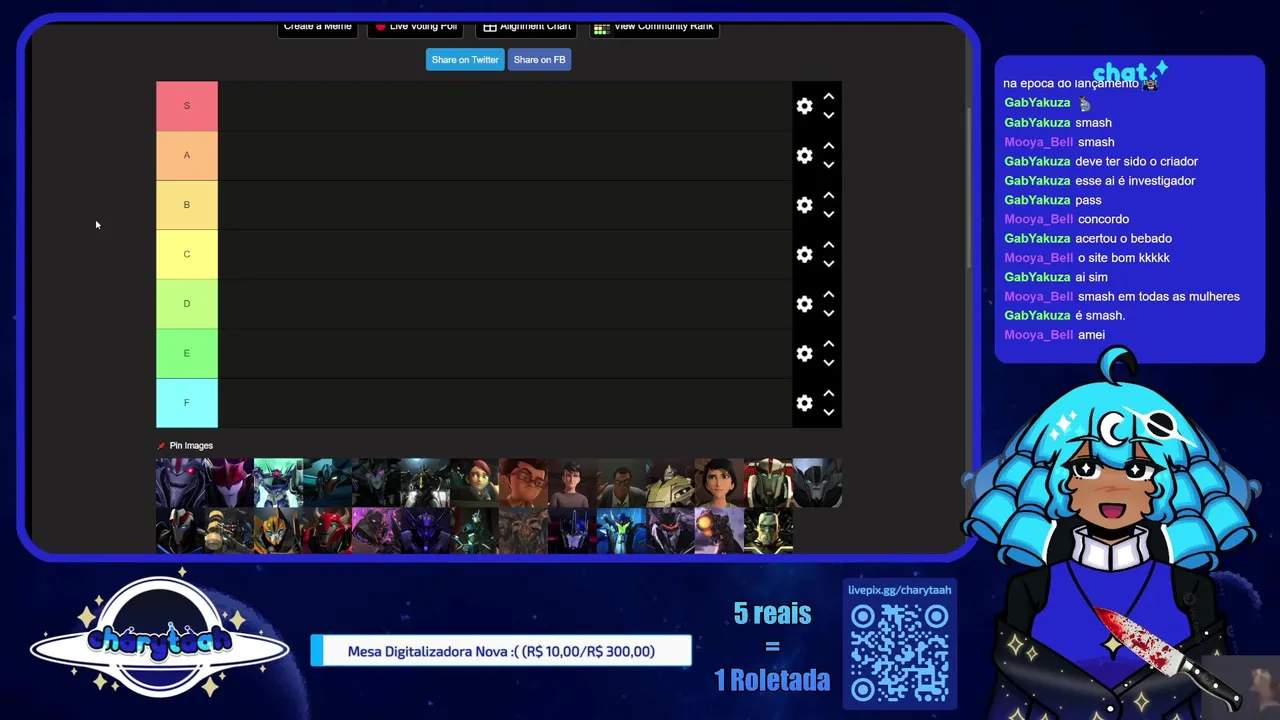The width and height of the screenshot is (1280, 720).
Task: Select the lime D tier label
Action: pyautogui.click(x=187, y=304)
